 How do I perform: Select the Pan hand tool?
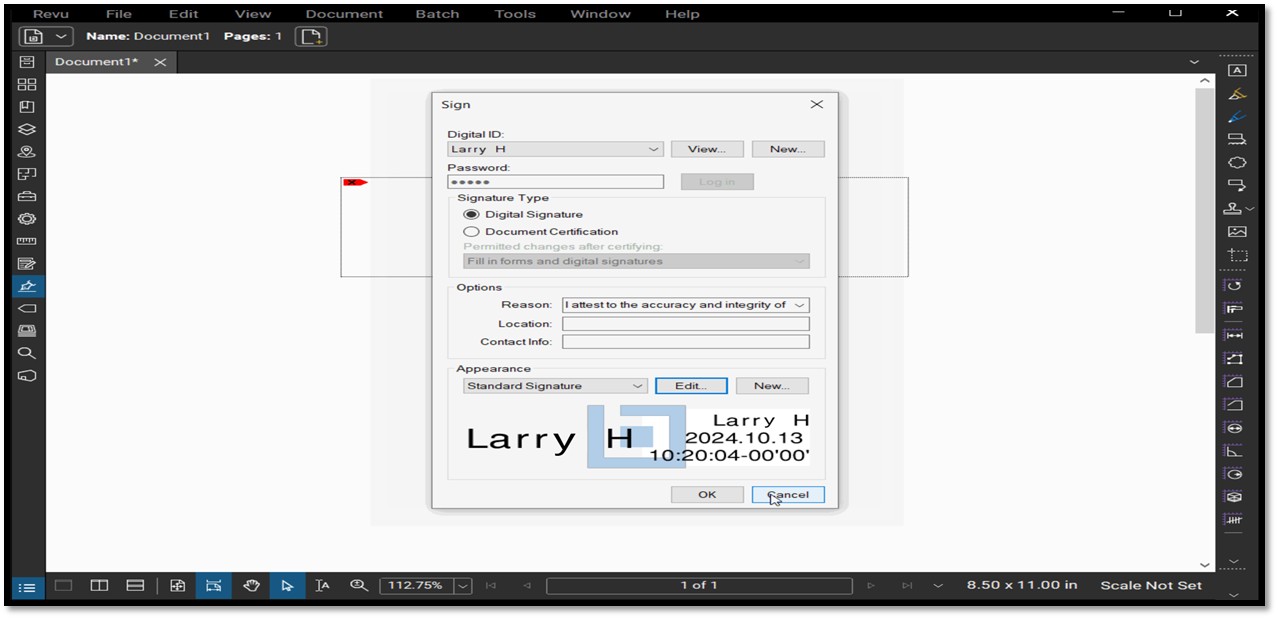251,586
